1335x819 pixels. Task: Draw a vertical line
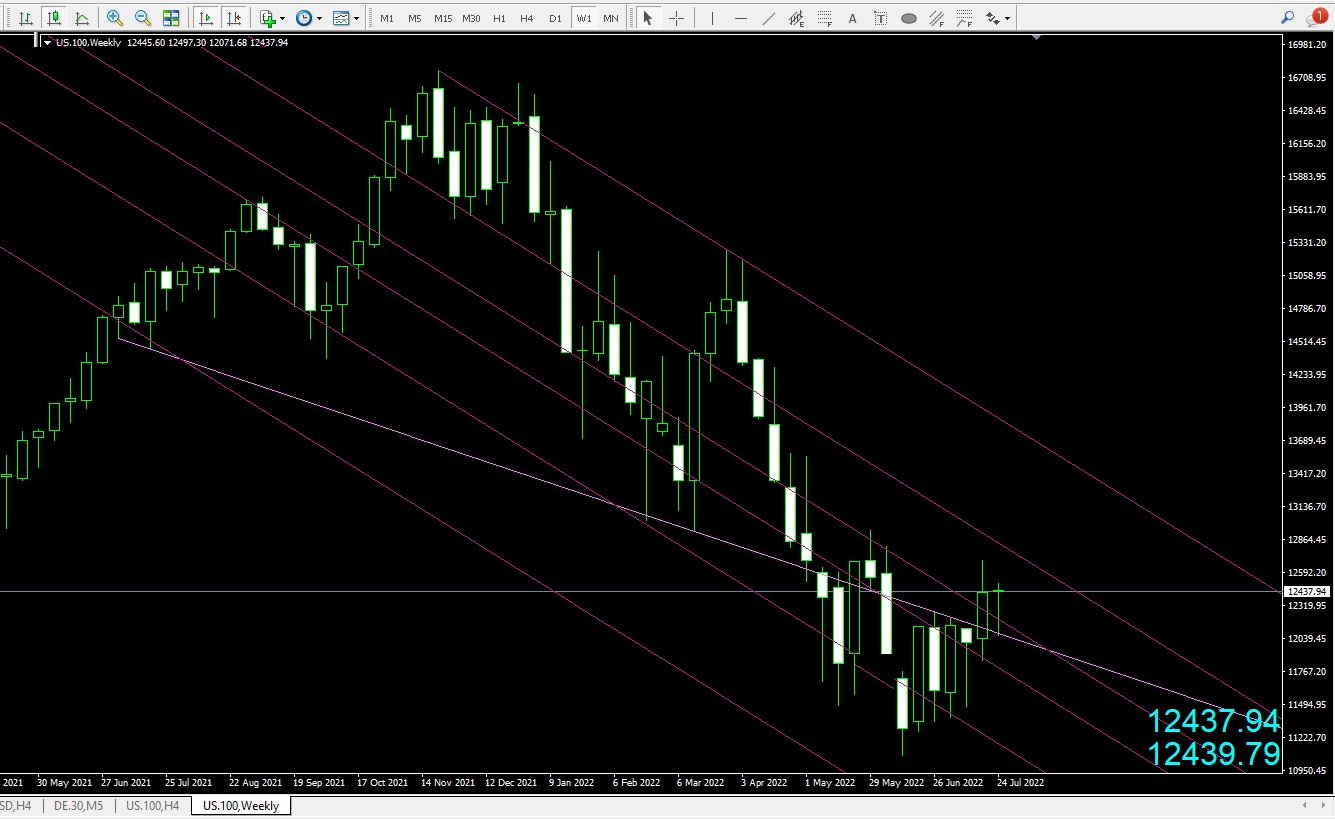[x=711, y=18]
